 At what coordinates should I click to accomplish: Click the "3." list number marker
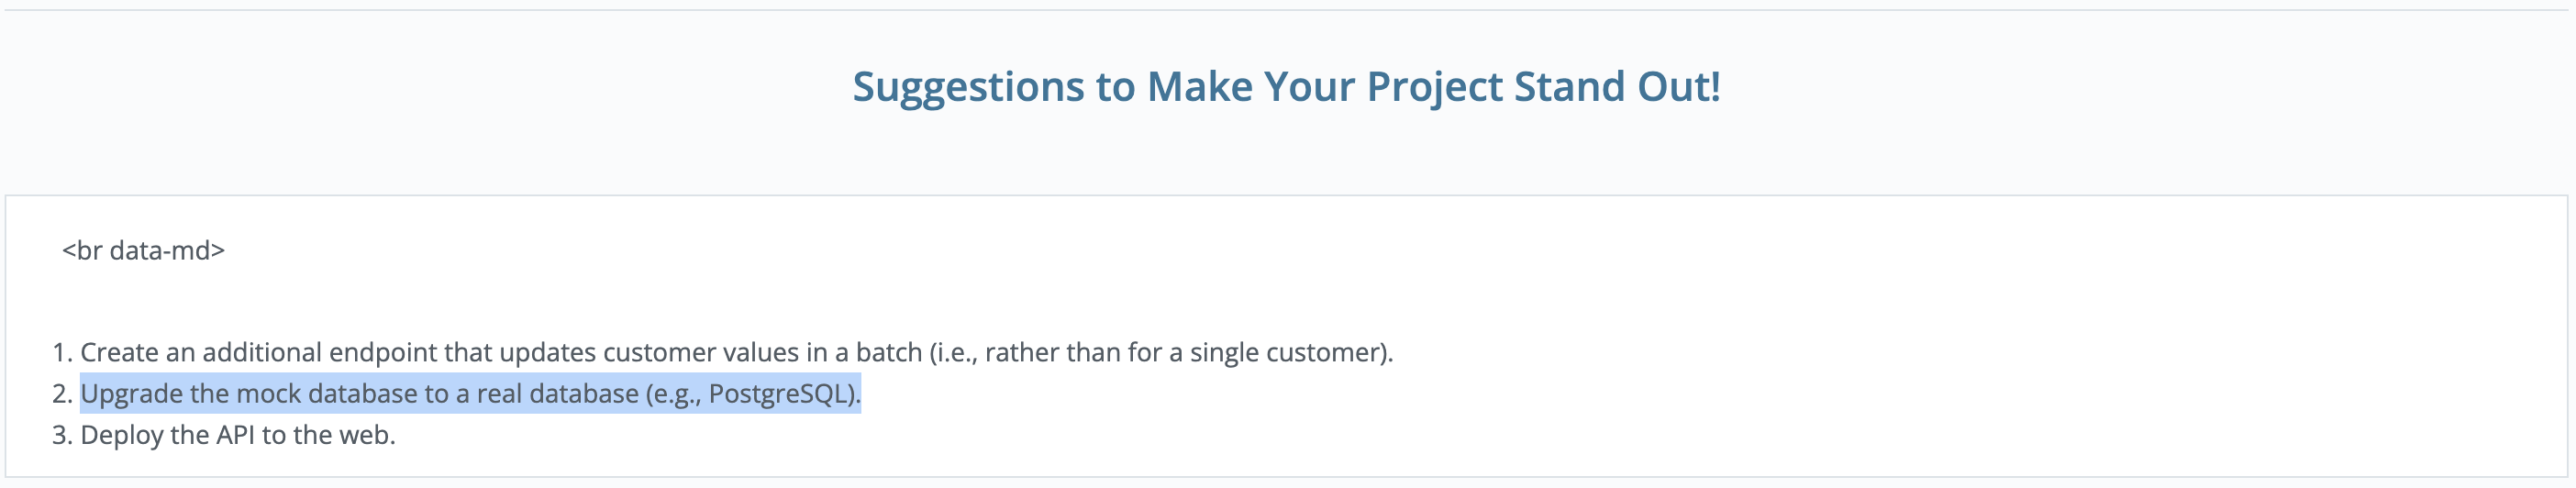(62, 435)
